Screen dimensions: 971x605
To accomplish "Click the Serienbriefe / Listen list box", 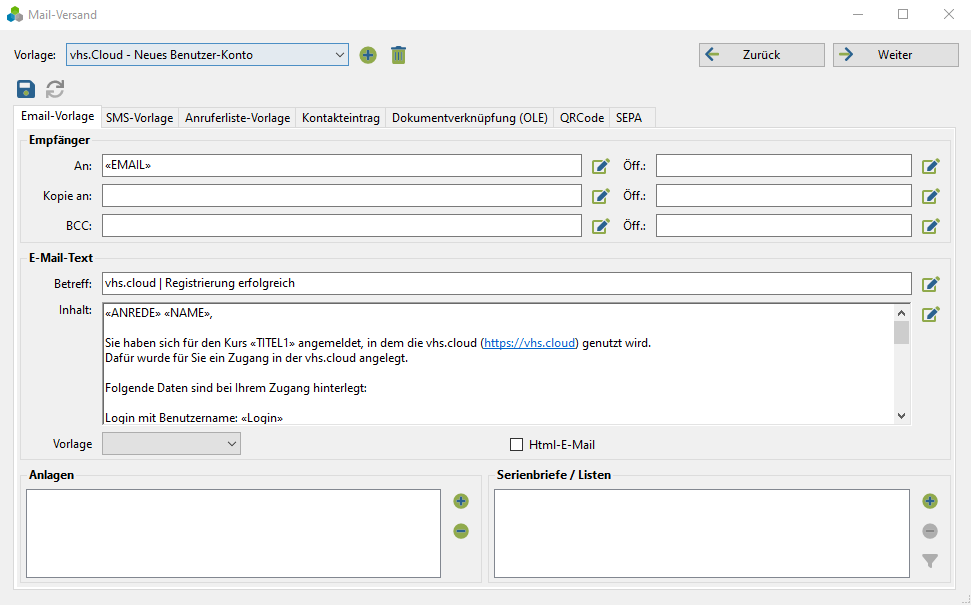I will (x=702, y=533).
